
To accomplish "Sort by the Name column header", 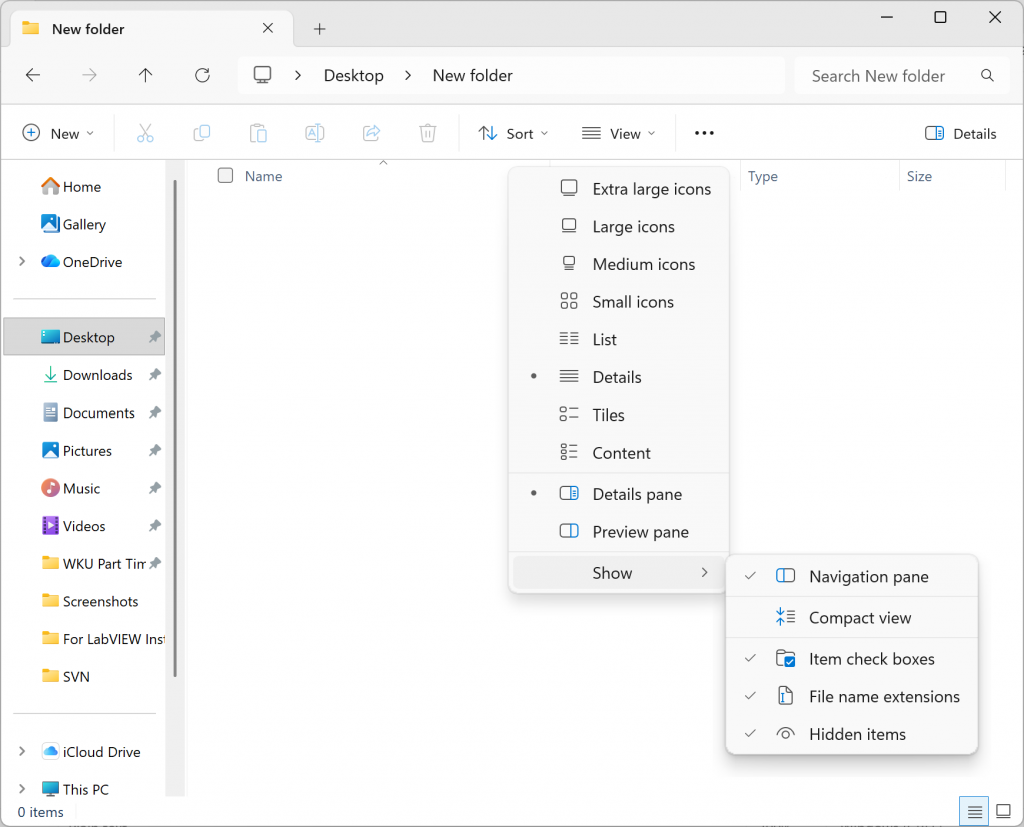I will (263, 176).
